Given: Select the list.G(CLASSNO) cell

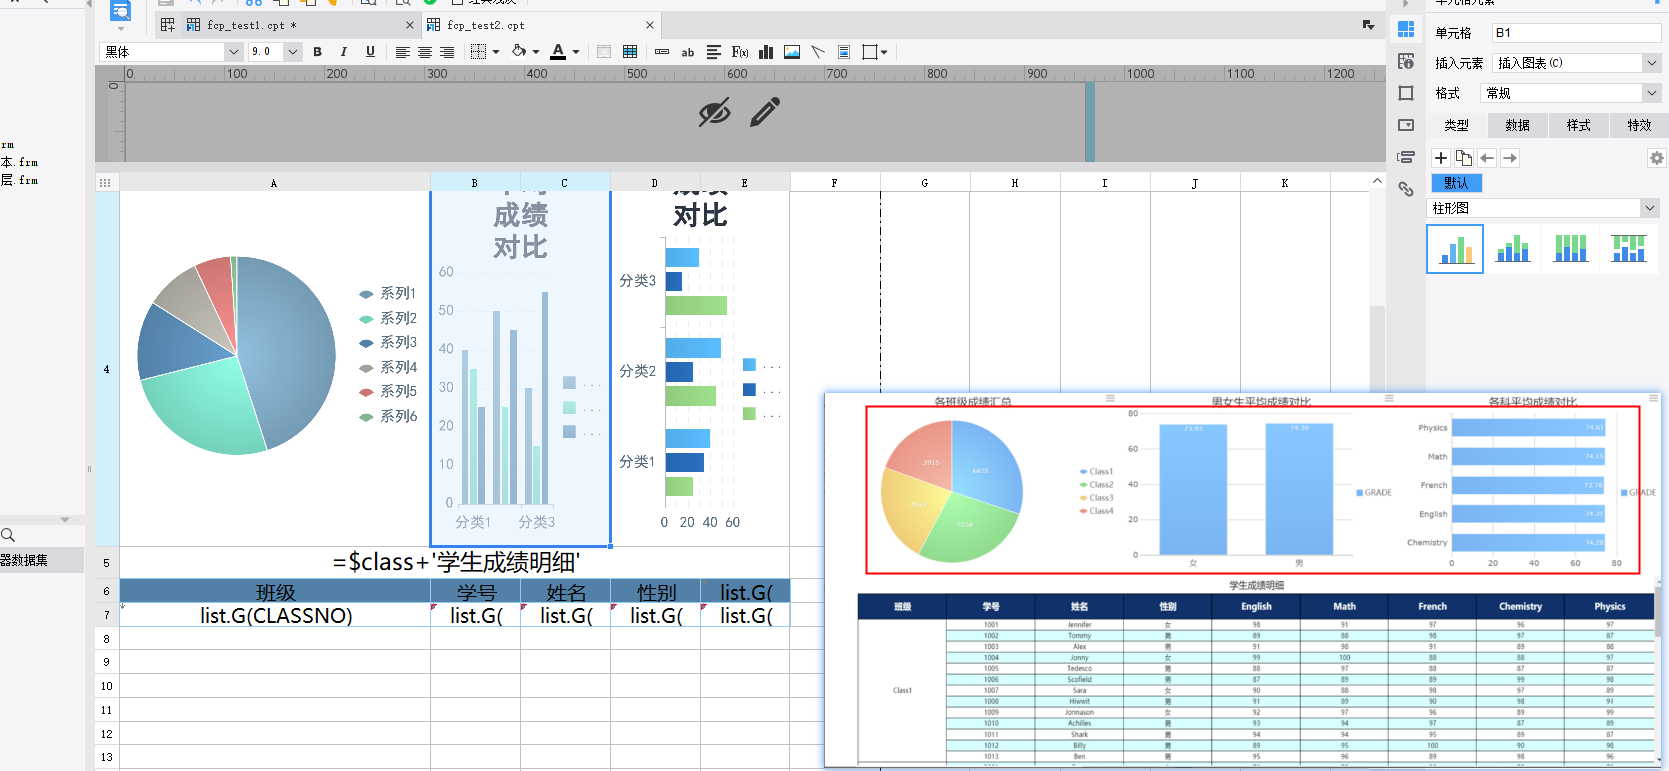Looking at the screenshot, I should [275, 616].
